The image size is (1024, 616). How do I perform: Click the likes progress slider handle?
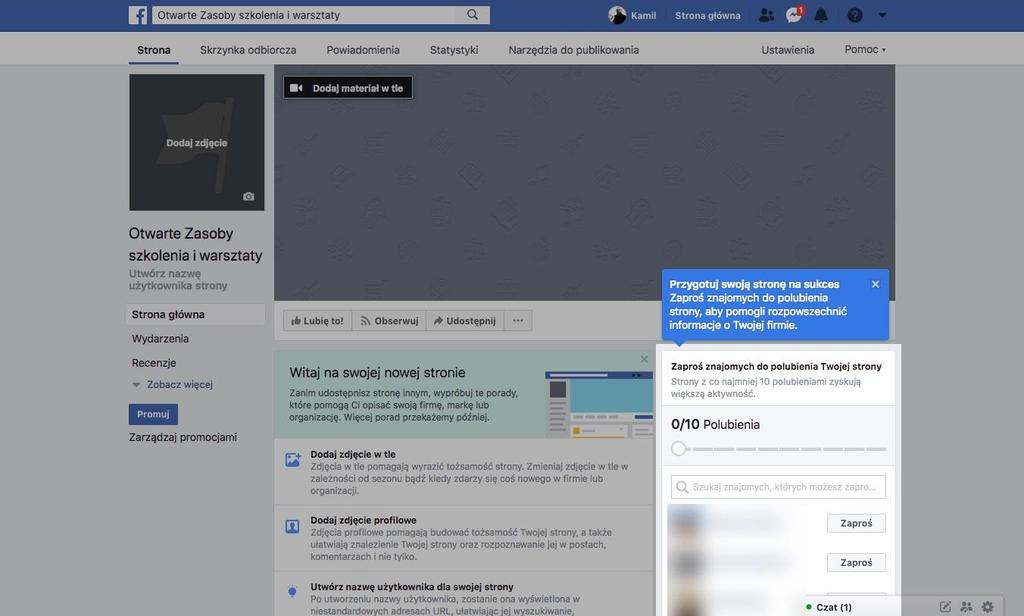pyautogui.click(x=679, y=449)
